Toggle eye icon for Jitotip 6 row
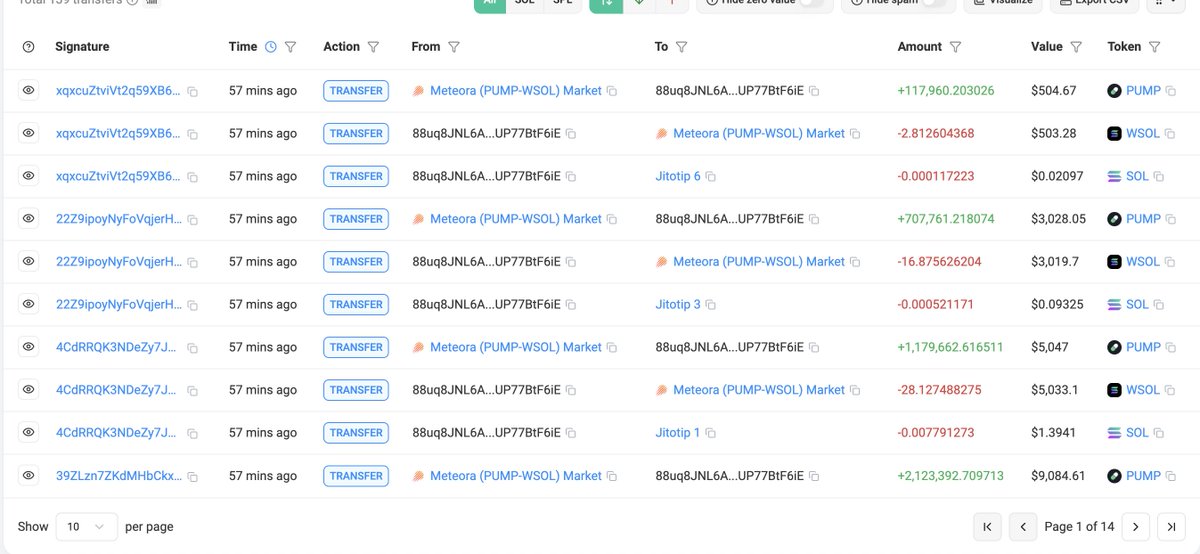Image resolution: width=1200 pixels, height=554 pixels. [29, 176]
